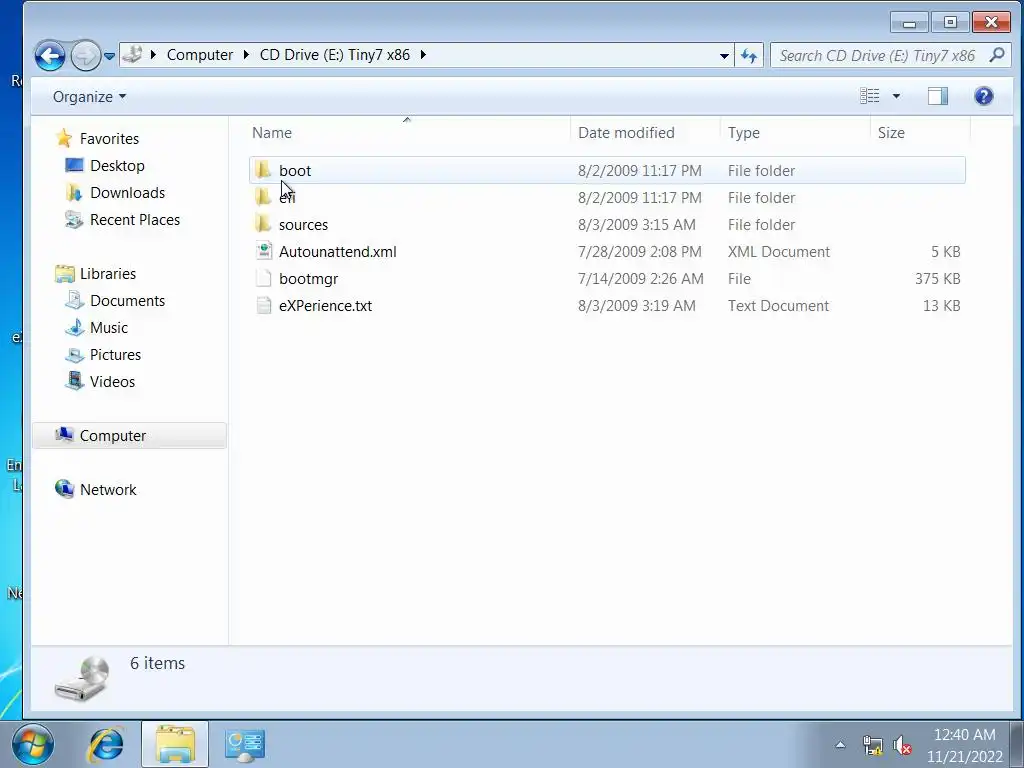The image size is (1024, 768).
Task: Open the Control Panel taskbar item
Action: point(245,745)
